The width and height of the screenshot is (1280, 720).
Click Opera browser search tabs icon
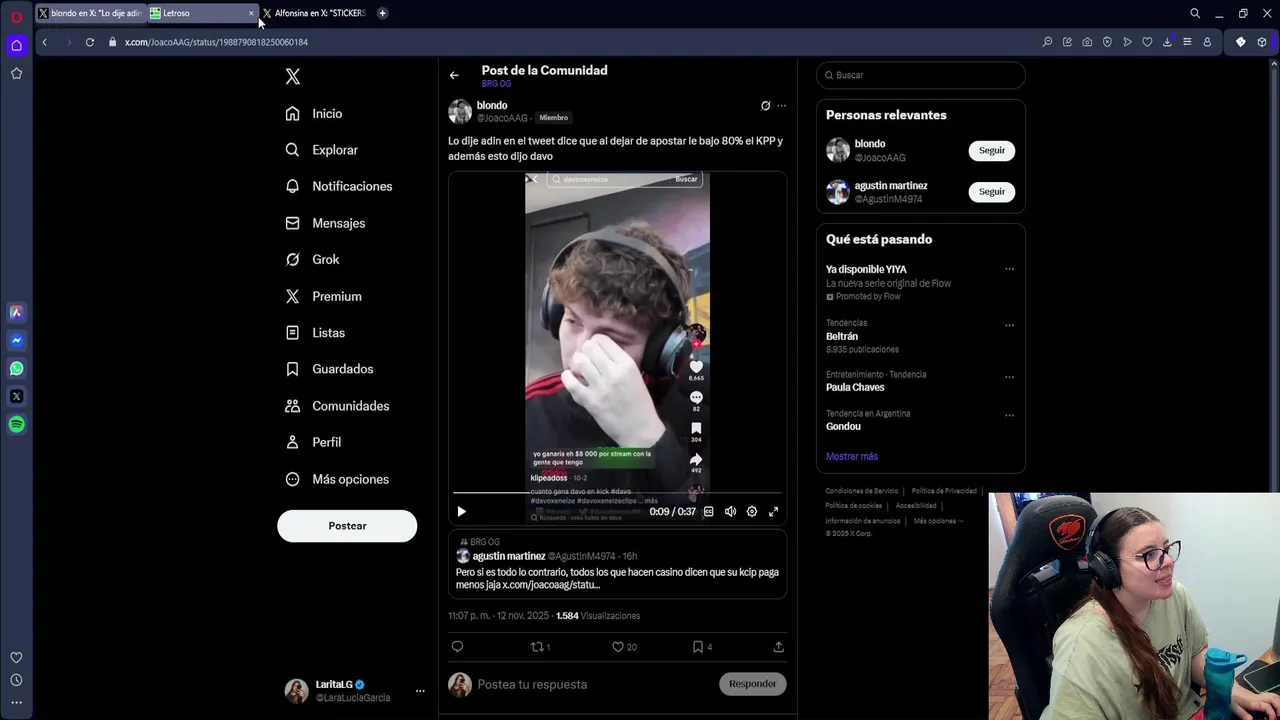1195,13
